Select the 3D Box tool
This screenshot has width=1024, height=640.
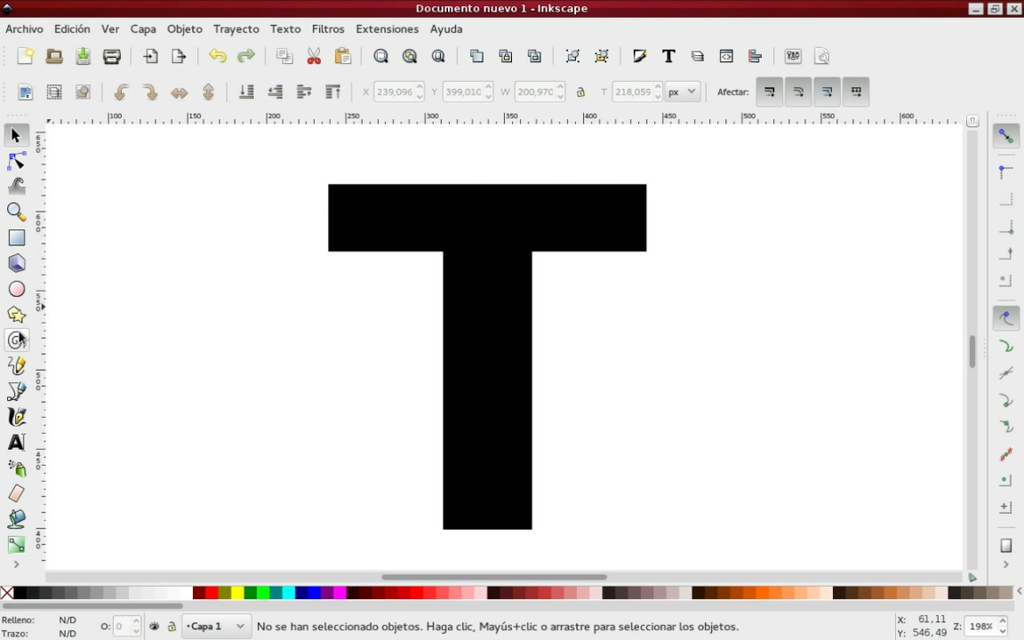tap(16, 263)
